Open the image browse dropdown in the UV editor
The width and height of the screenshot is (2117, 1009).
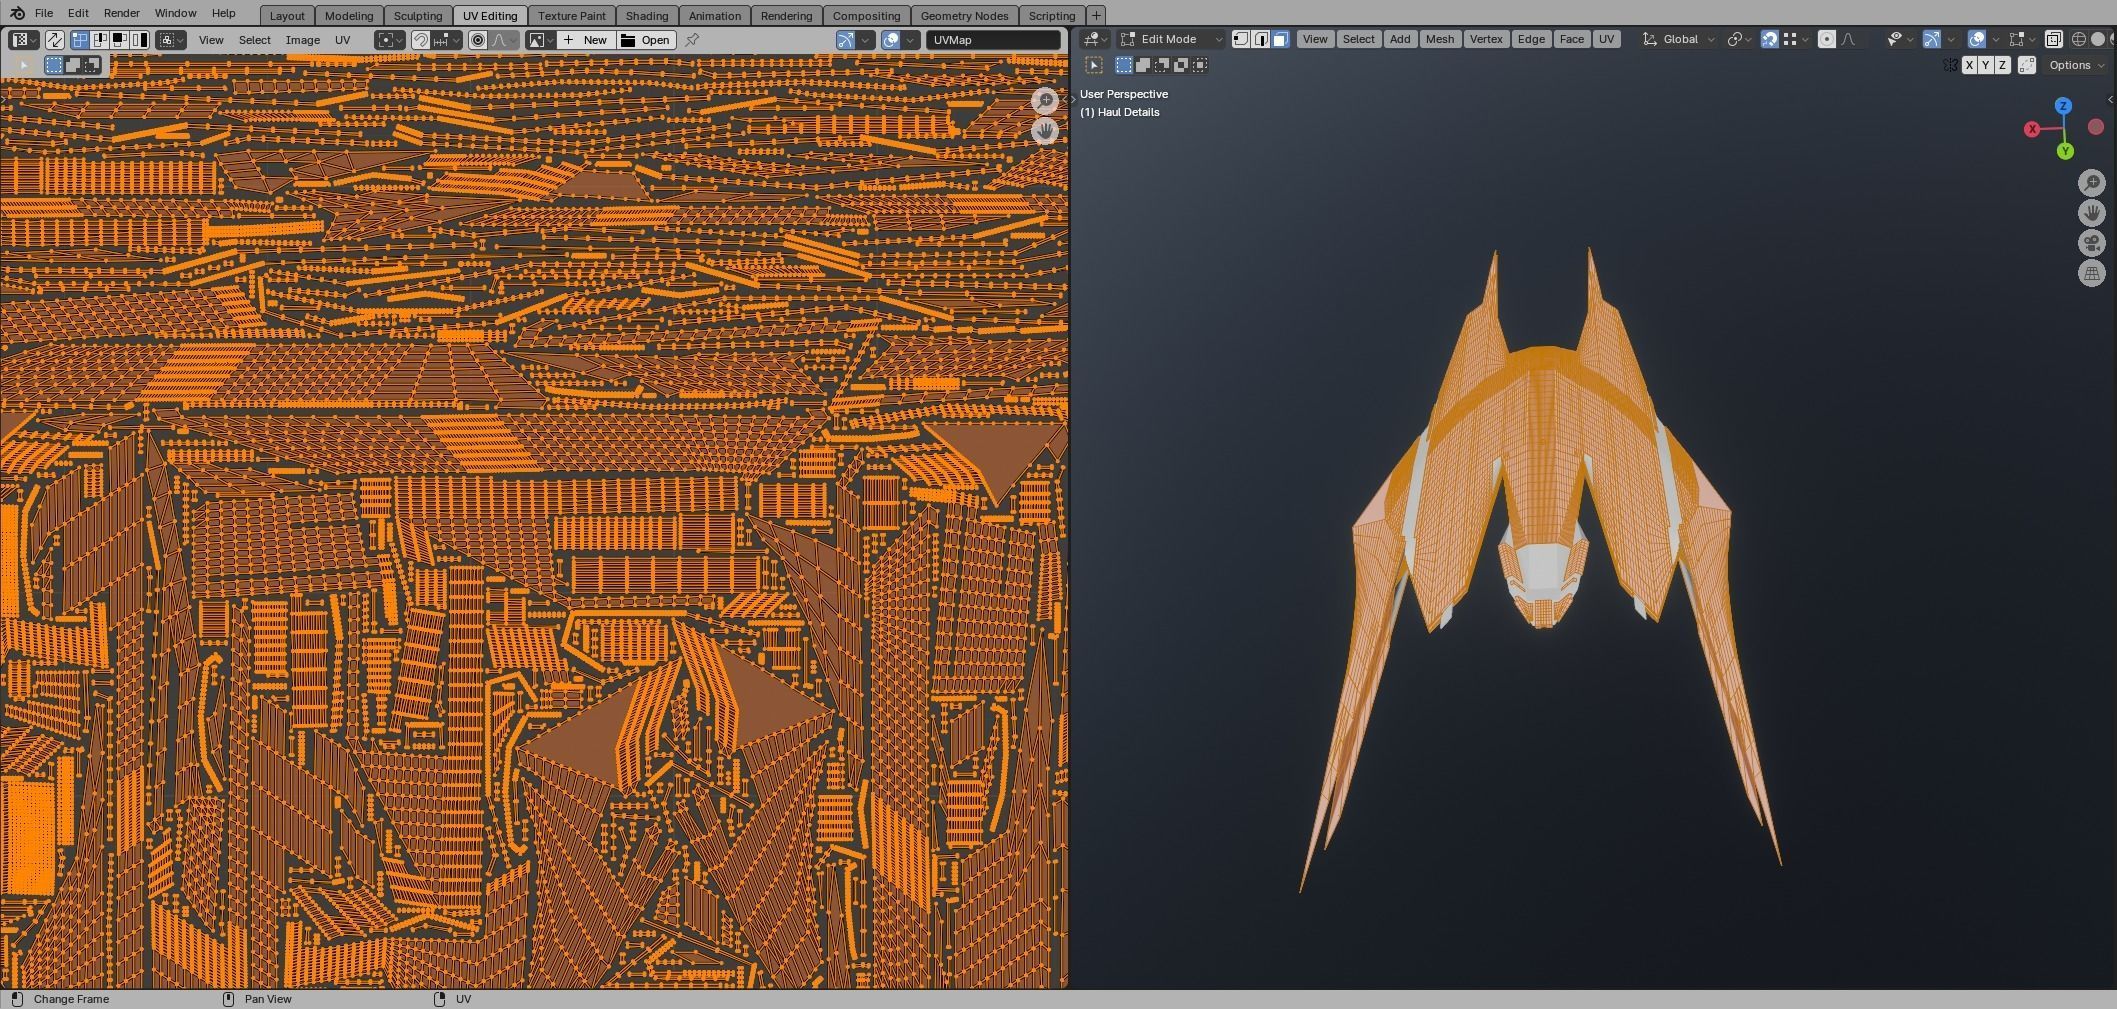[x=541, y=40]
